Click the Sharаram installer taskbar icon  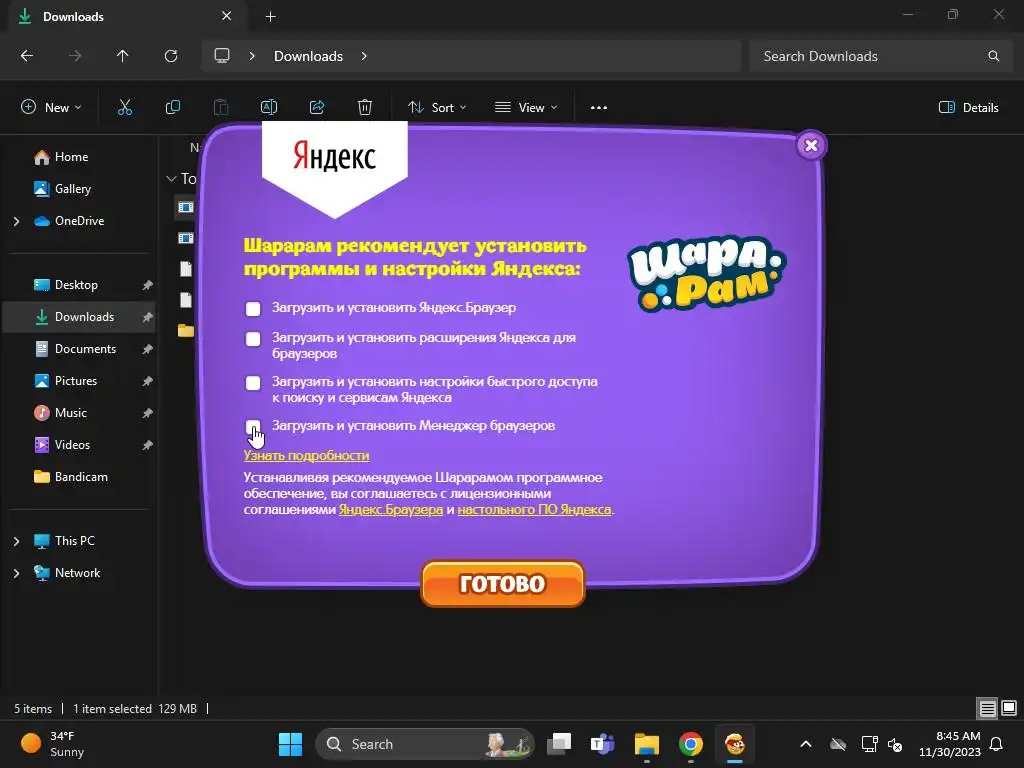tap(735, 744)
